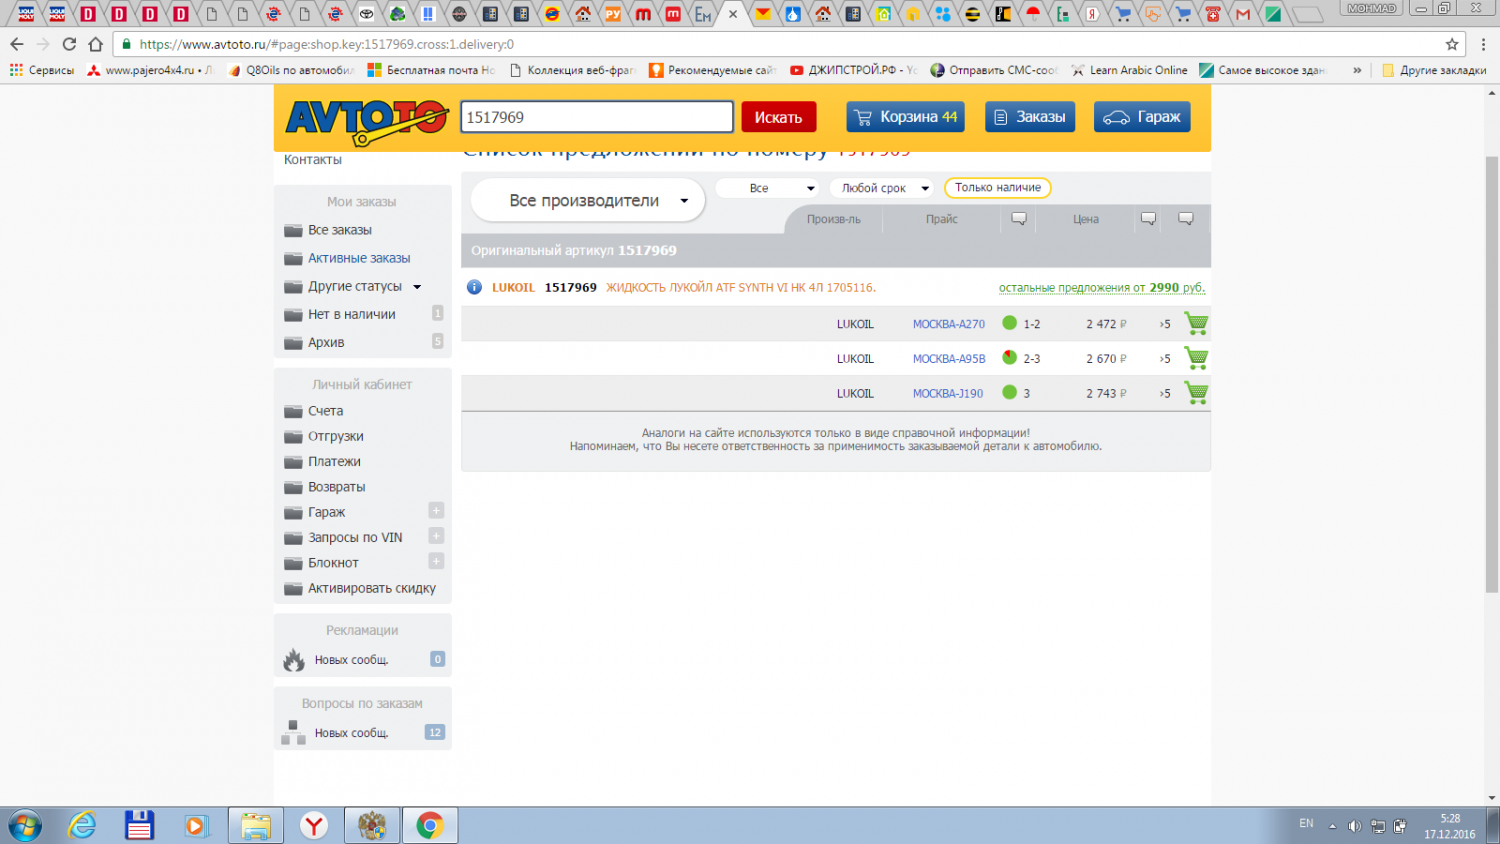Open the Другие закладки folder
Viewport: 1500px width, 844px height.
(1434, 70)
